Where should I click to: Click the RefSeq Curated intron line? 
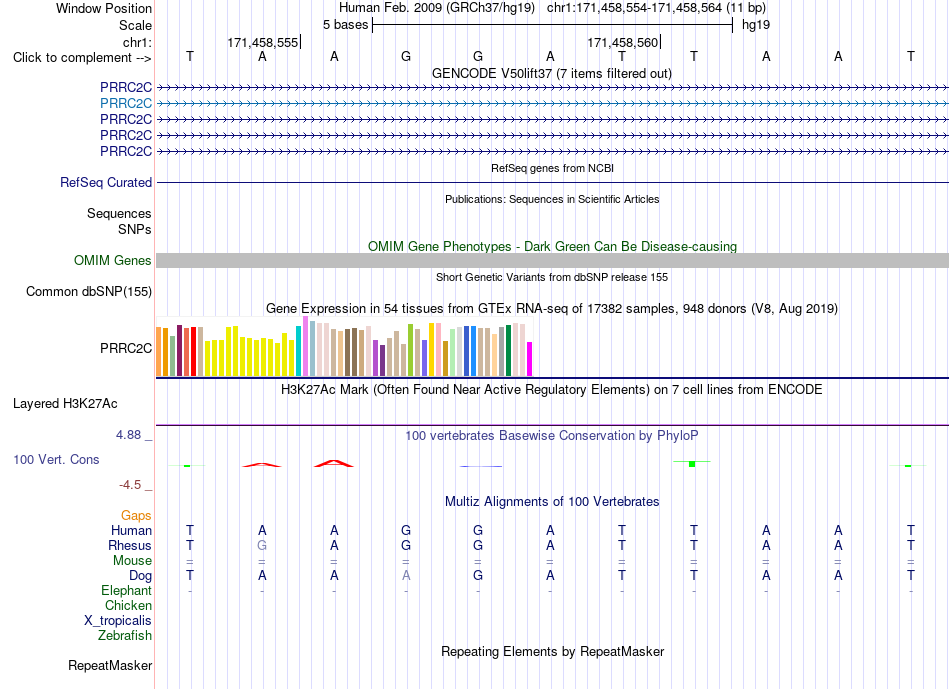(552, 182)
